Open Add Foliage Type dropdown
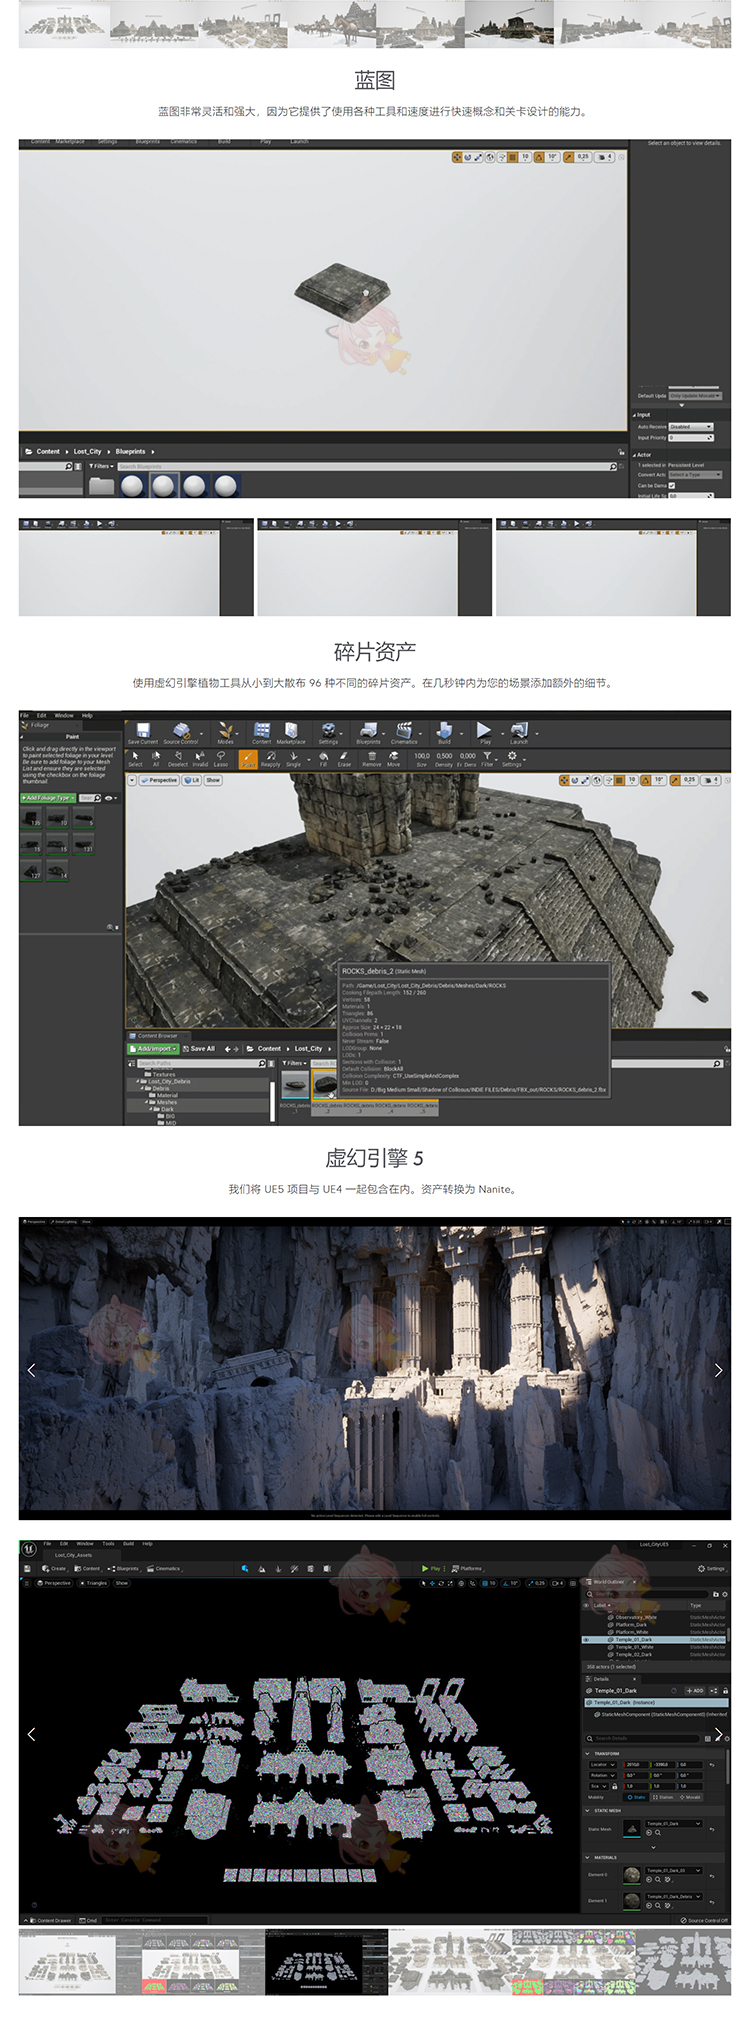Screen dimensions: 750x2019 (x=47, y=798)
